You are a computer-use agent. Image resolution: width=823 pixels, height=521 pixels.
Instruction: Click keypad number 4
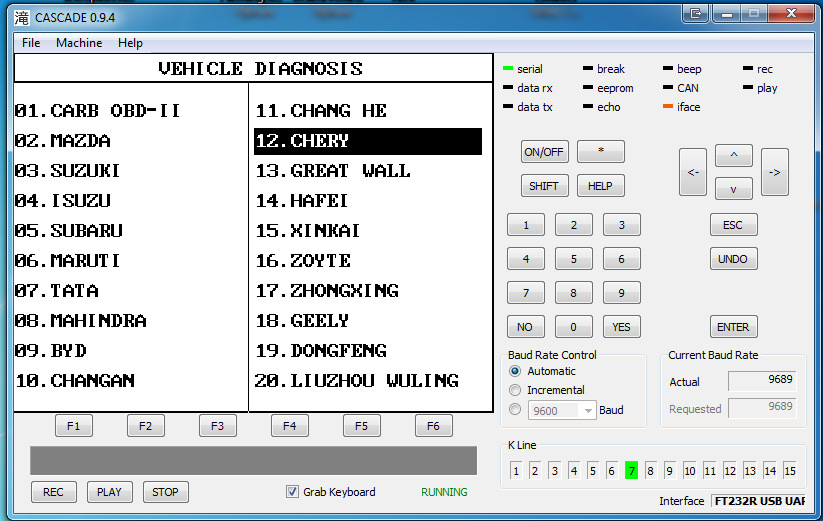(x=526, y=259)
